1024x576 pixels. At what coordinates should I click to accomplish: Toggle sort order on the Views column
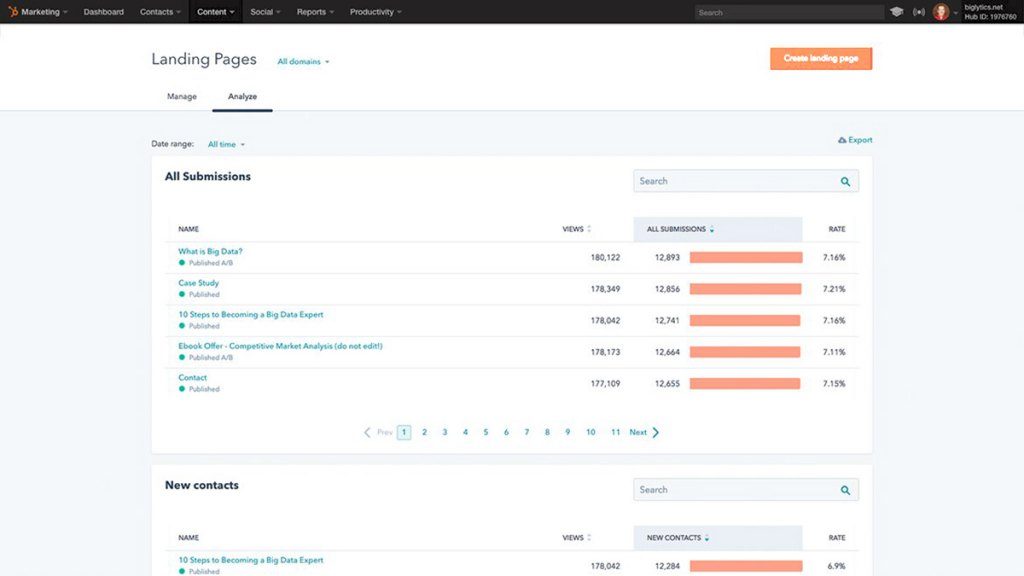coord(588,229)
